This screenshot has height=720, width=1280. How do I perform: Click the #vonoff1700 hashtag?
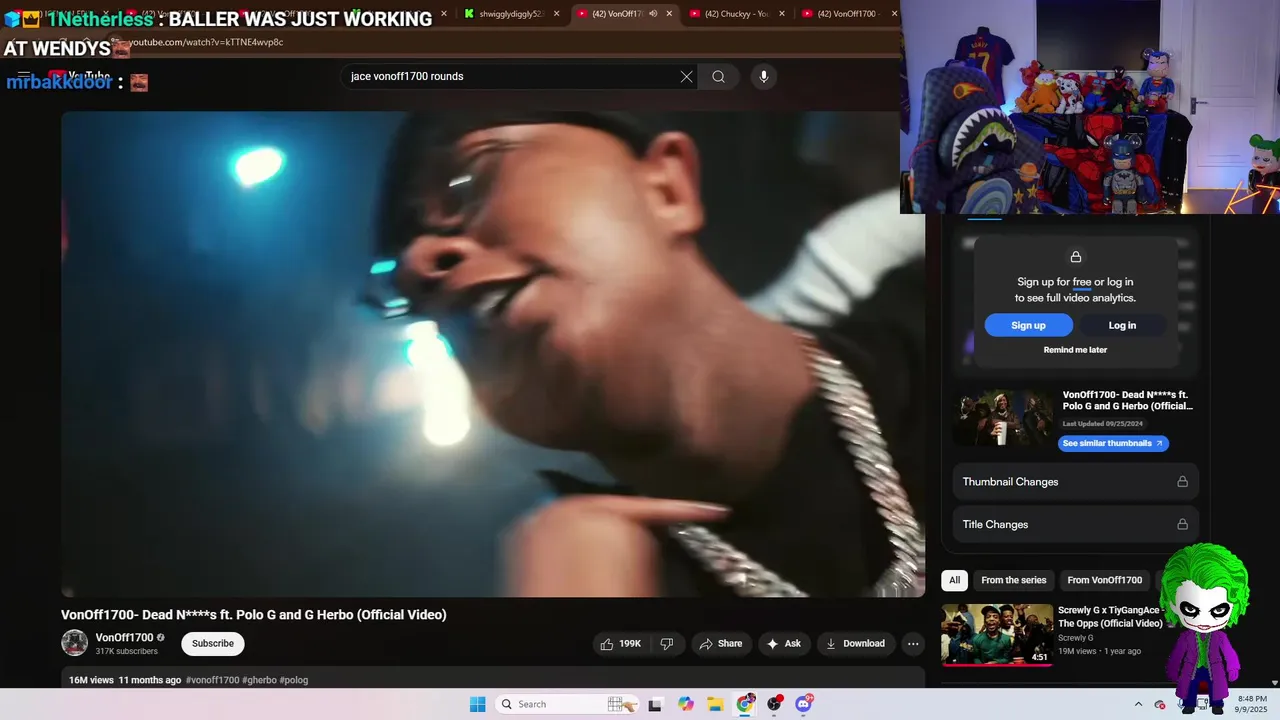click(x=212, y=680)
